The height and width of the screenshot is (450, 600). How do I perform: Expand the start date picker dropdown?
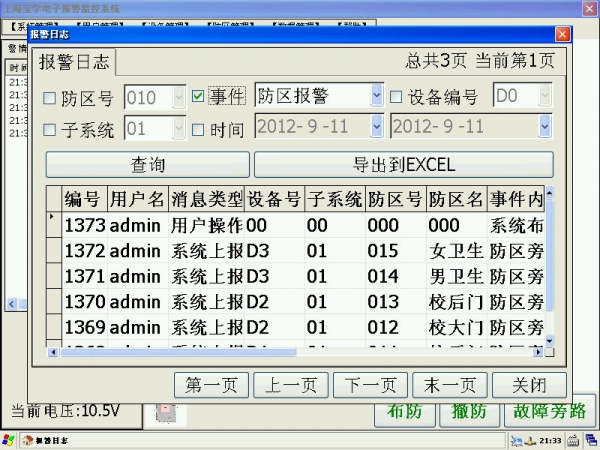377,127
